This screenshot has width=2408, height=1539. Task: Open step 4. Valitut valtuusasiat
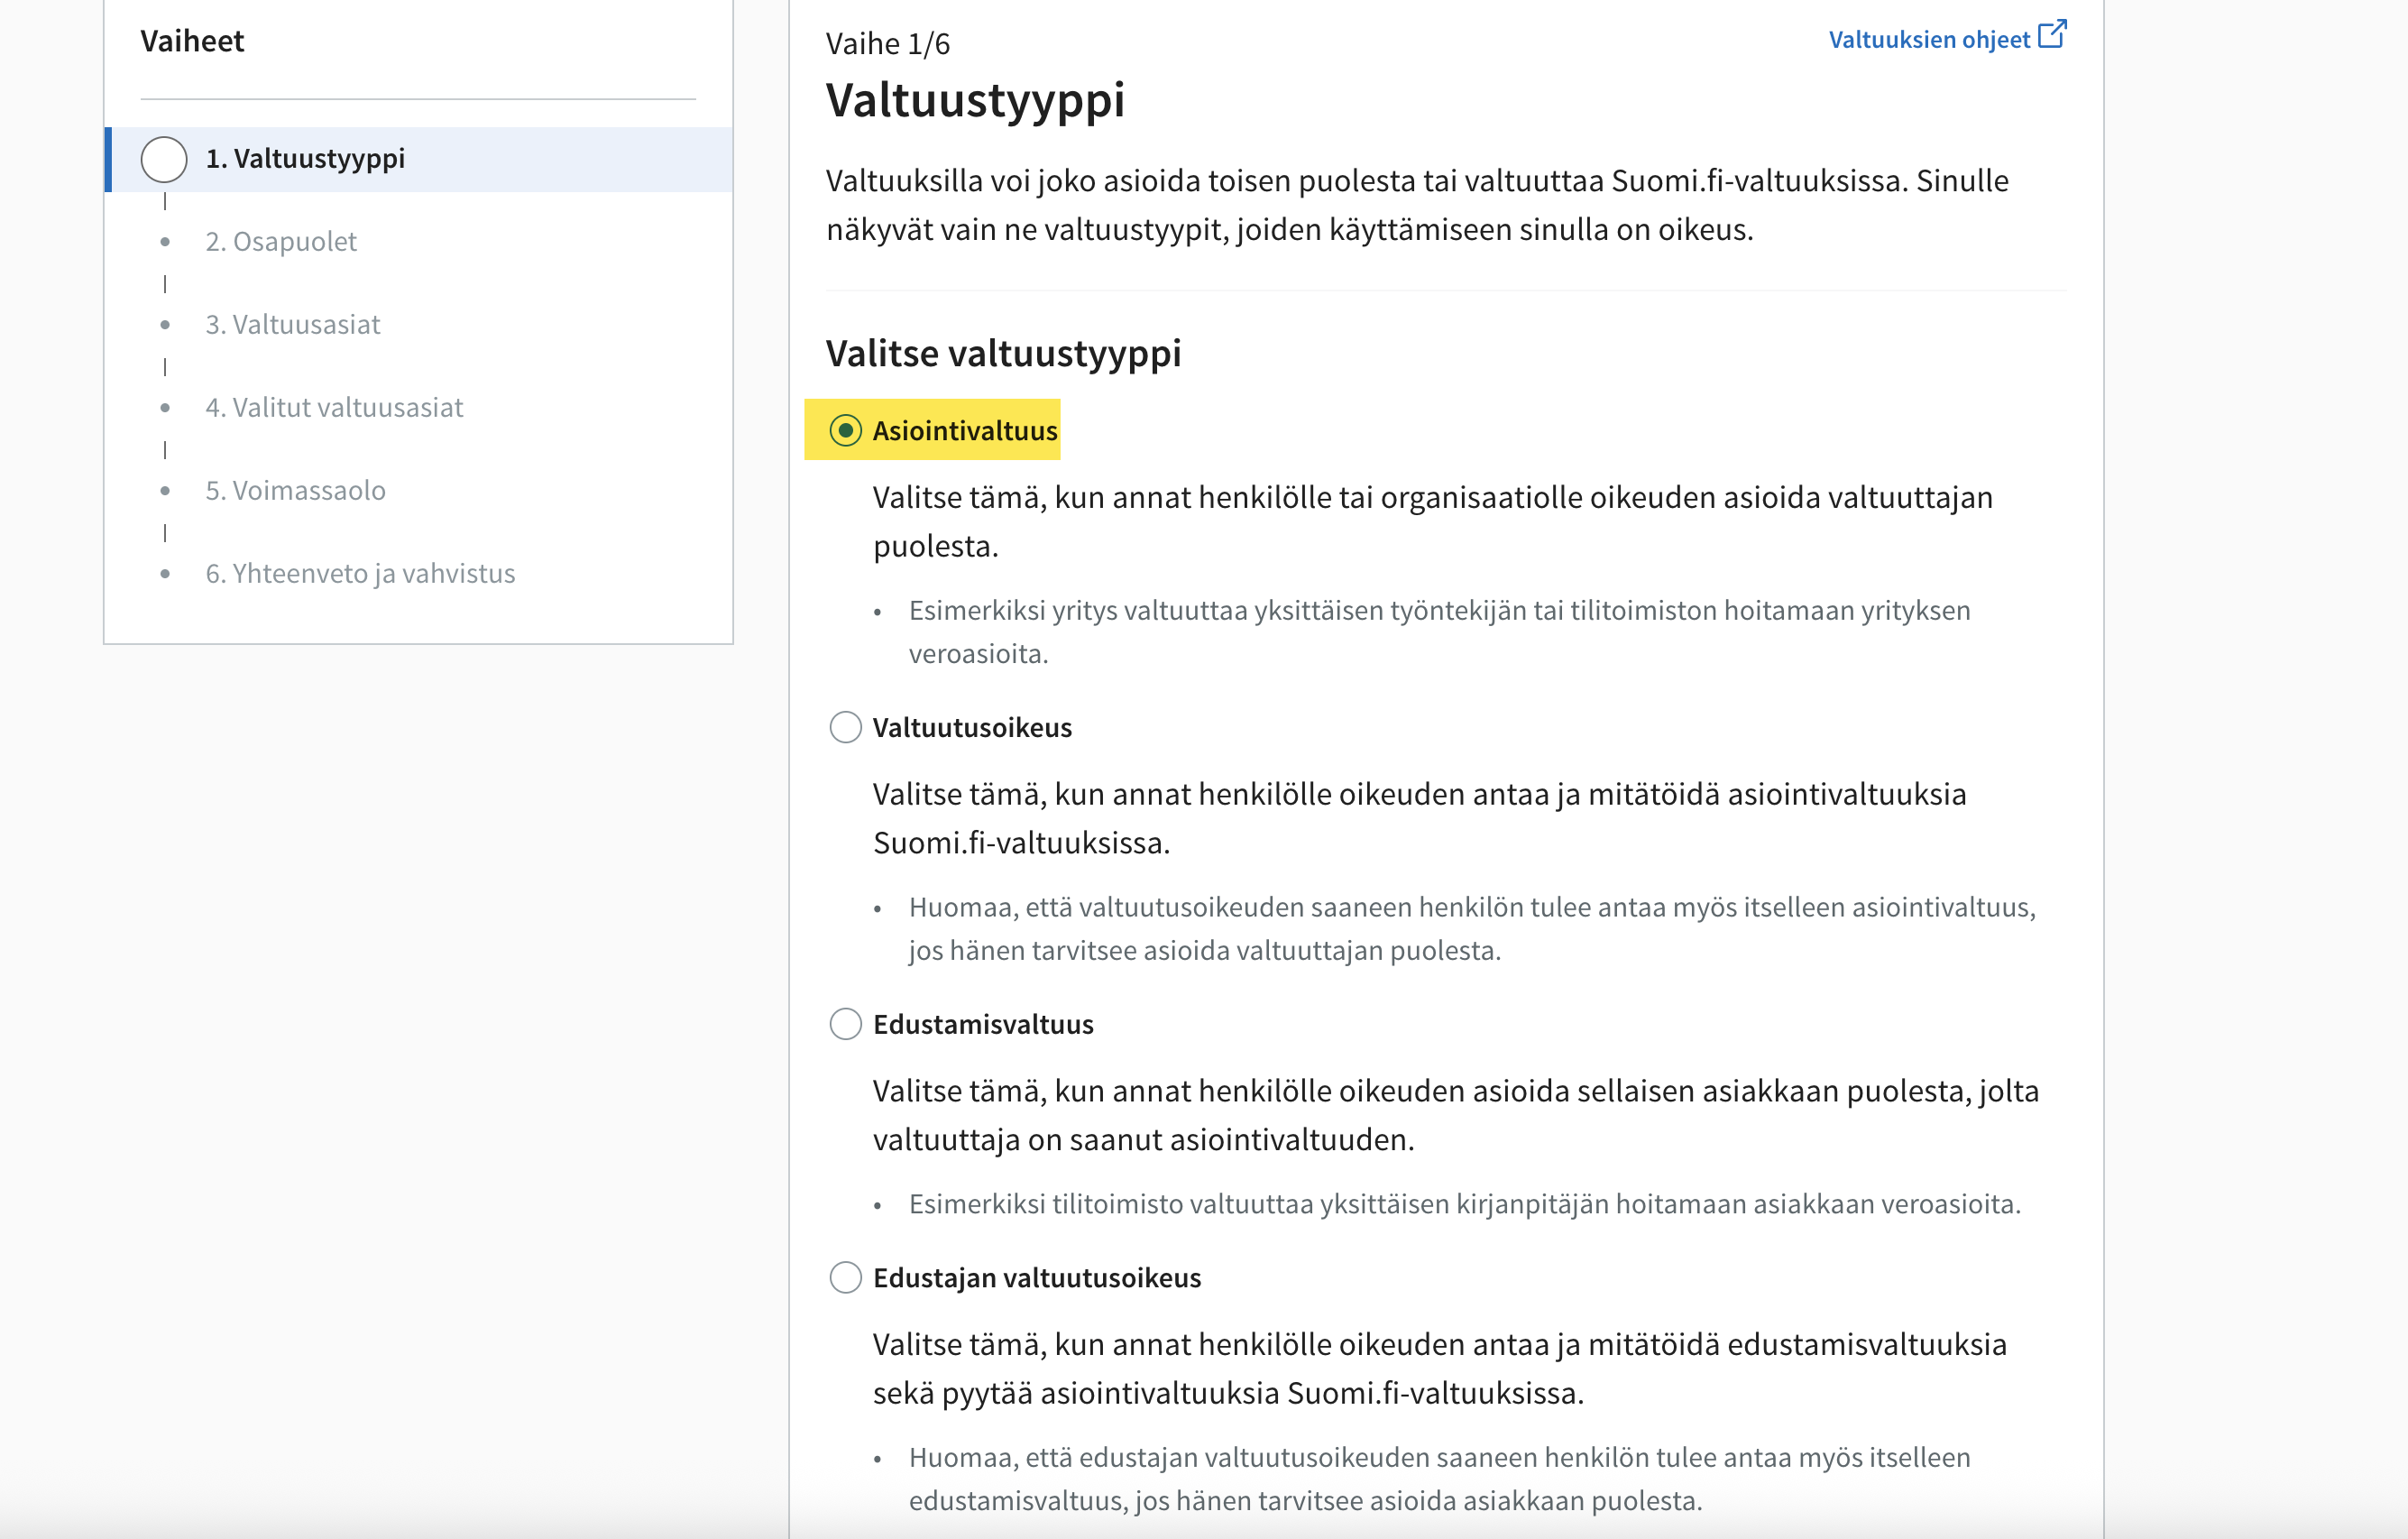click(x=334, y=407)
